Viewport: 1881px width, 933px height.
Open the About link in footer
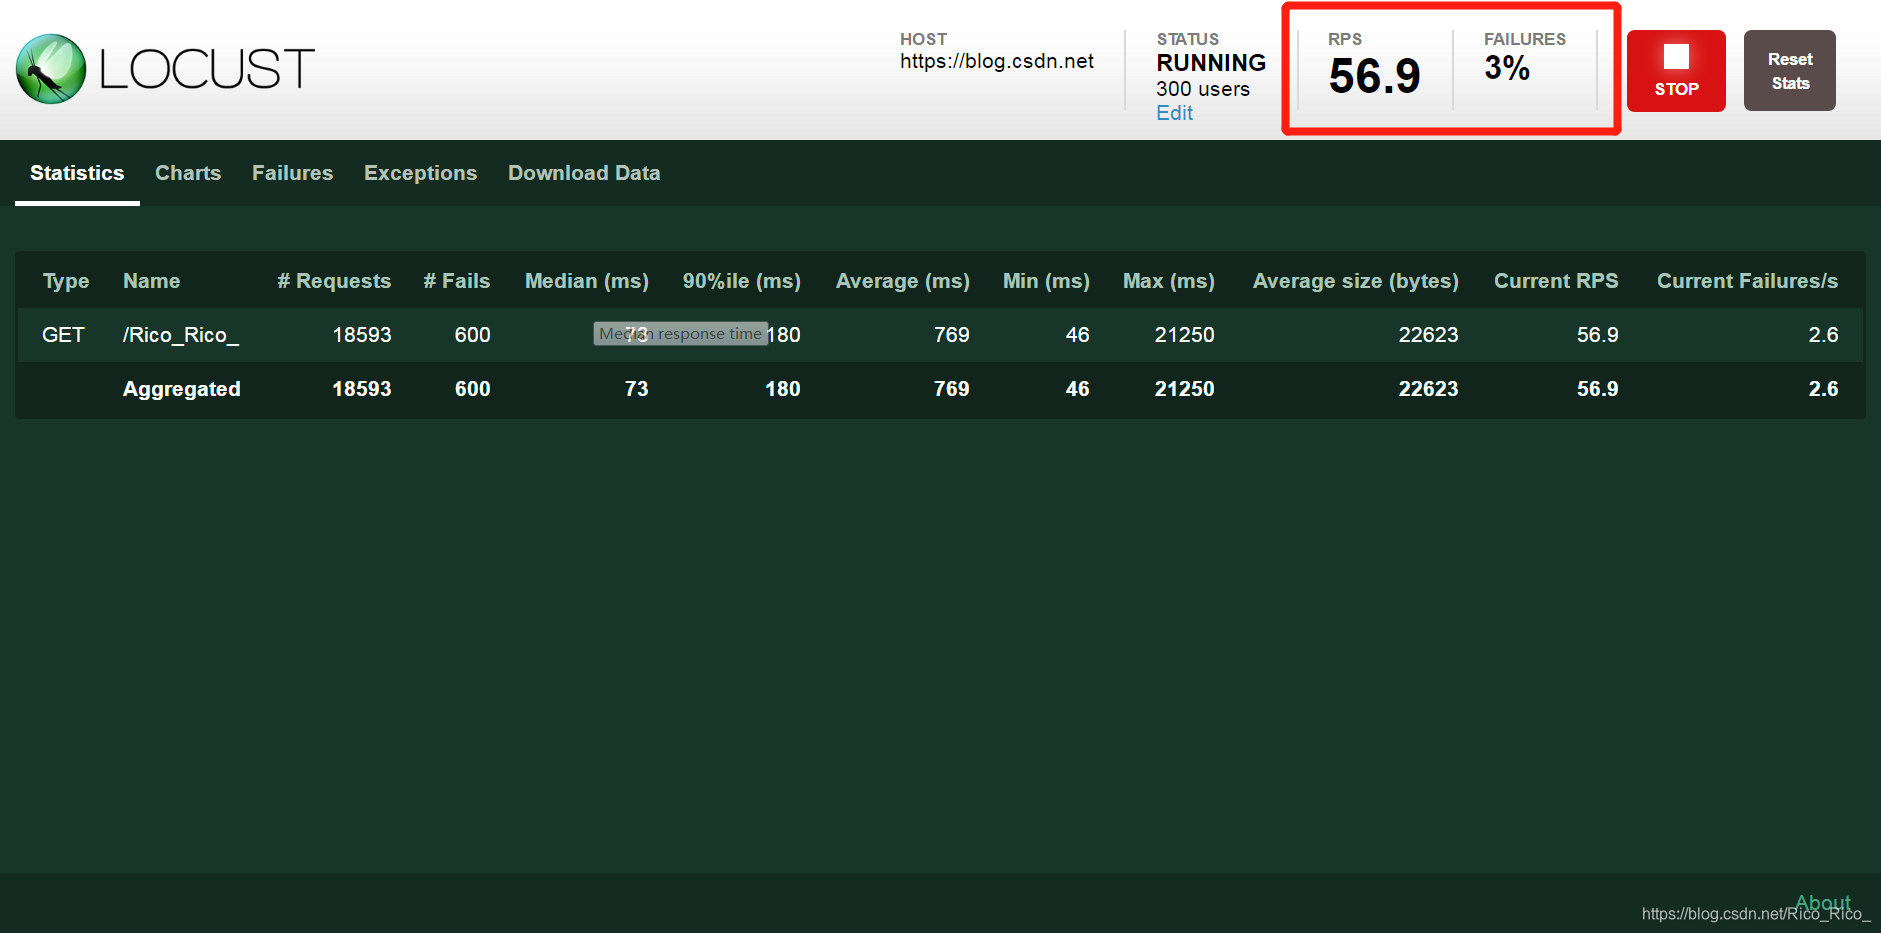point(1822,903)
